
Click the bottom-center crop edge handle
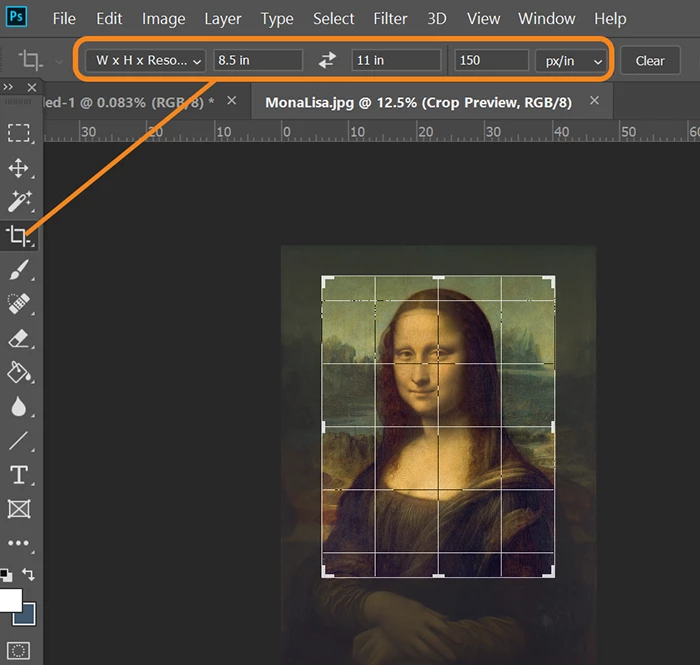(438, 576)
